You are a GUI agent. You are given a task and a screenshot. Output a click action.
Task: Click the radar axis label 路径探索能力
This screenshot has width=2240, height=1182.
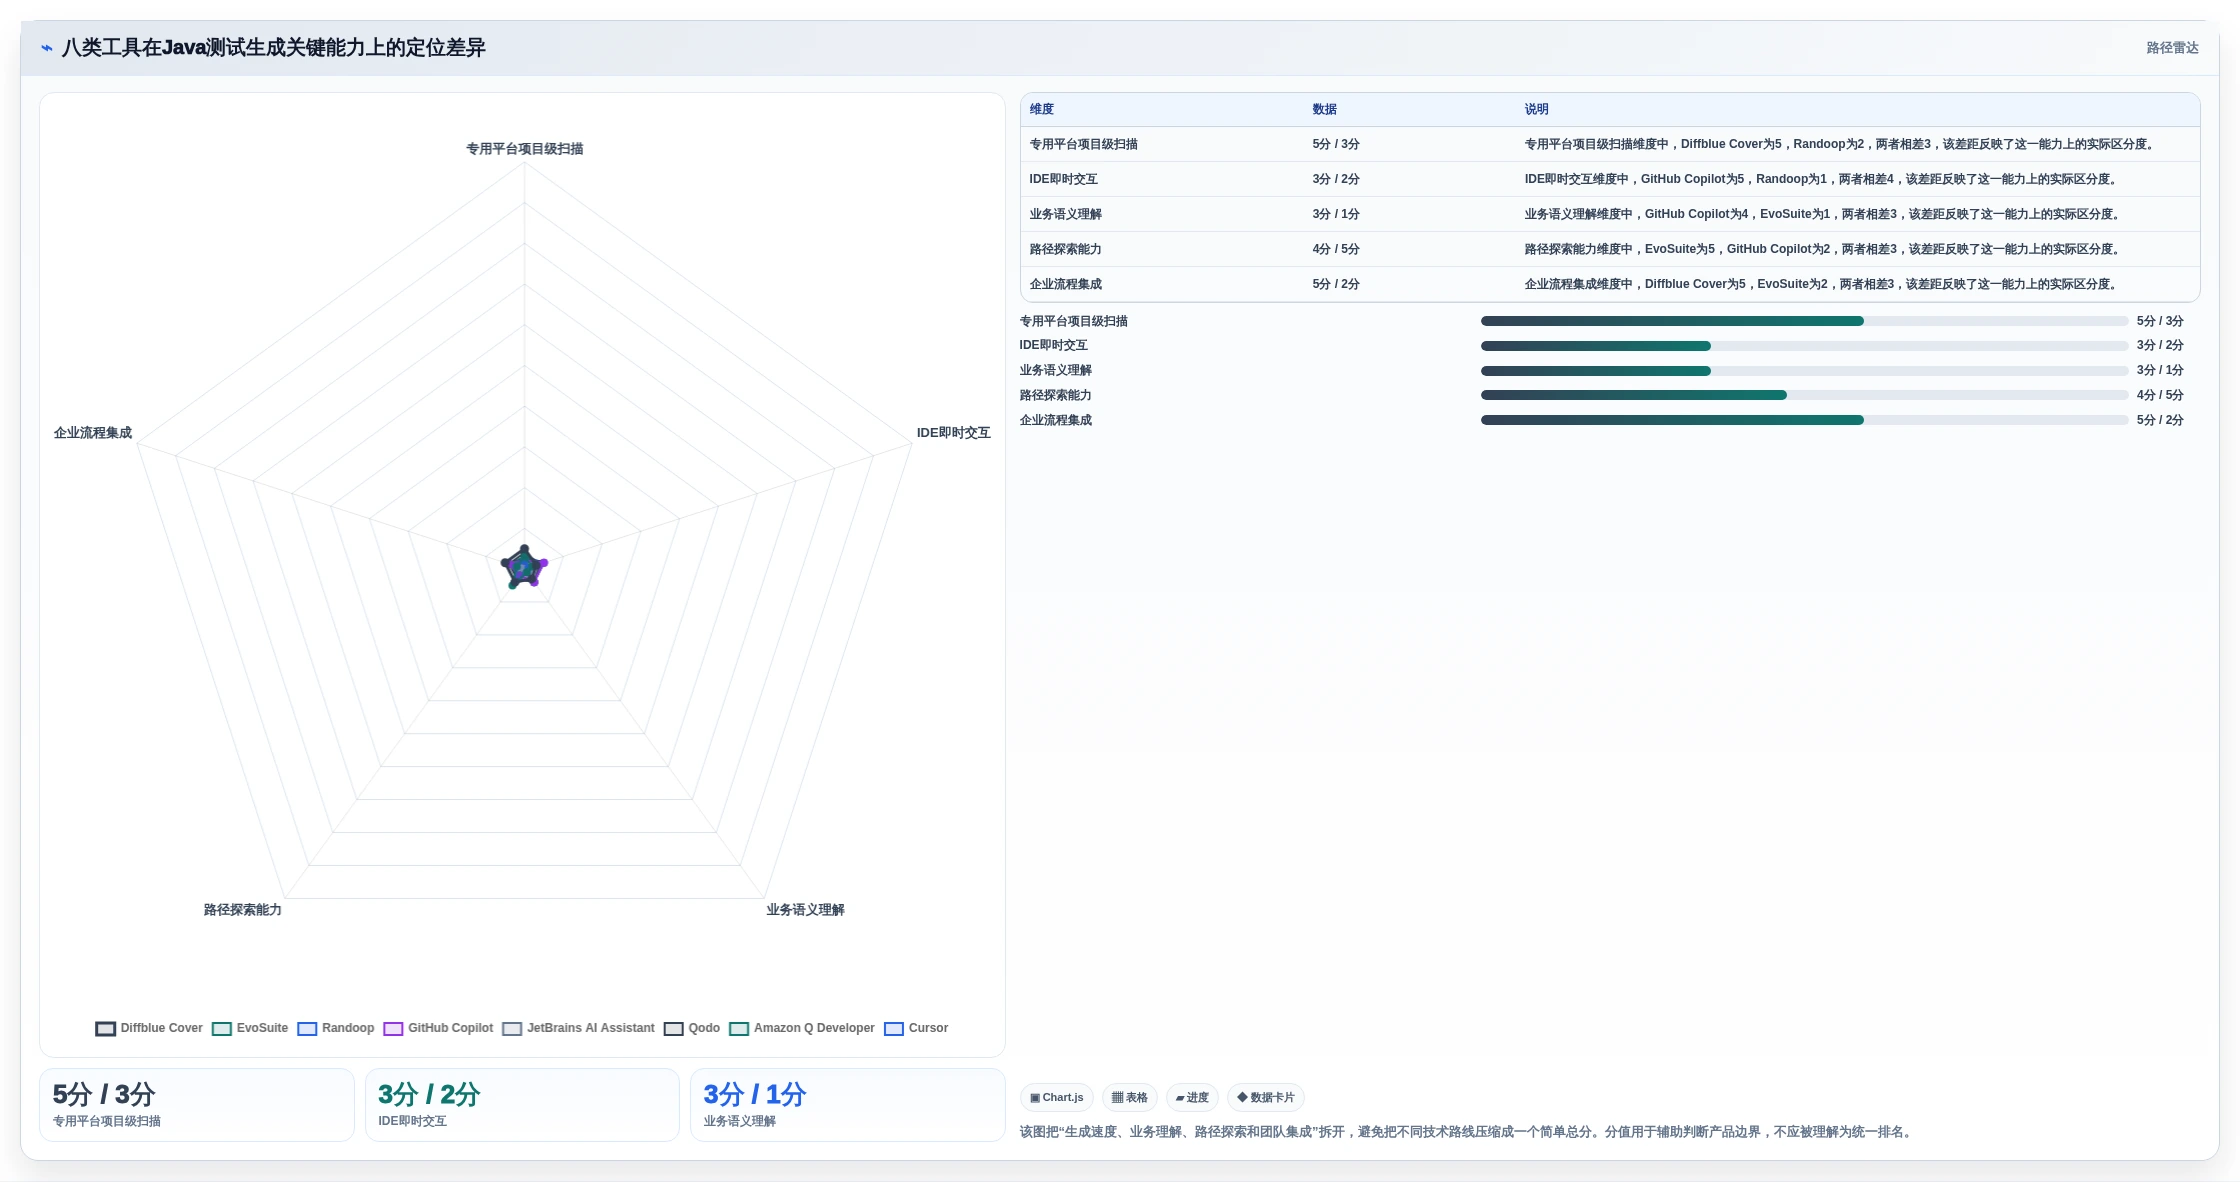click(x=243, y=910)
